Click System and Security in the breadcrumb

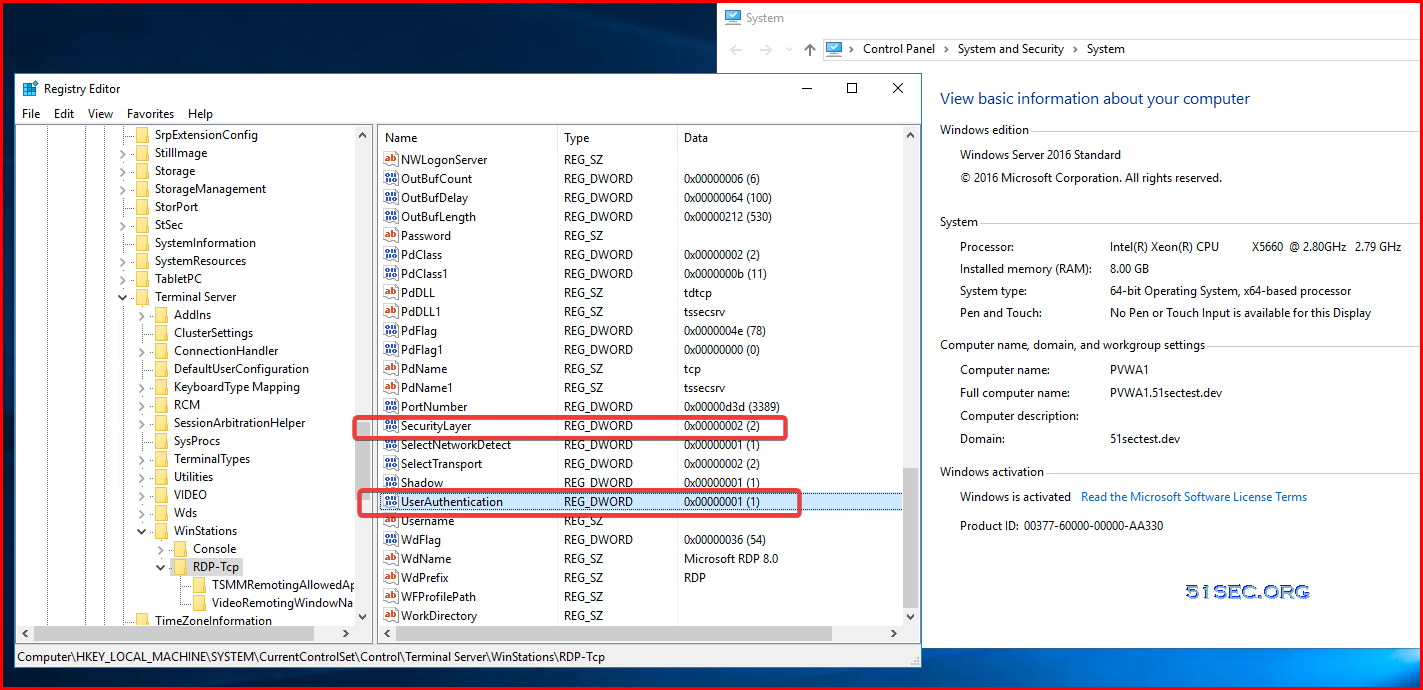coord(1011,49)
